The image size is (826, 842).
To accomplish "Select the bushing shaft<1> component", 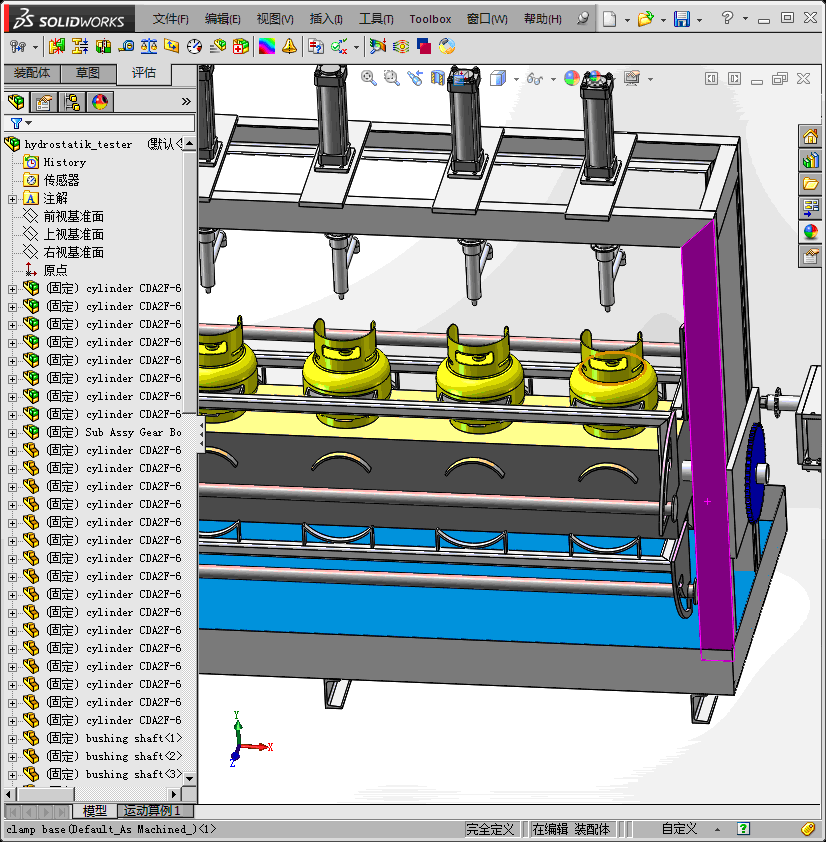I will tap(133, 739).
